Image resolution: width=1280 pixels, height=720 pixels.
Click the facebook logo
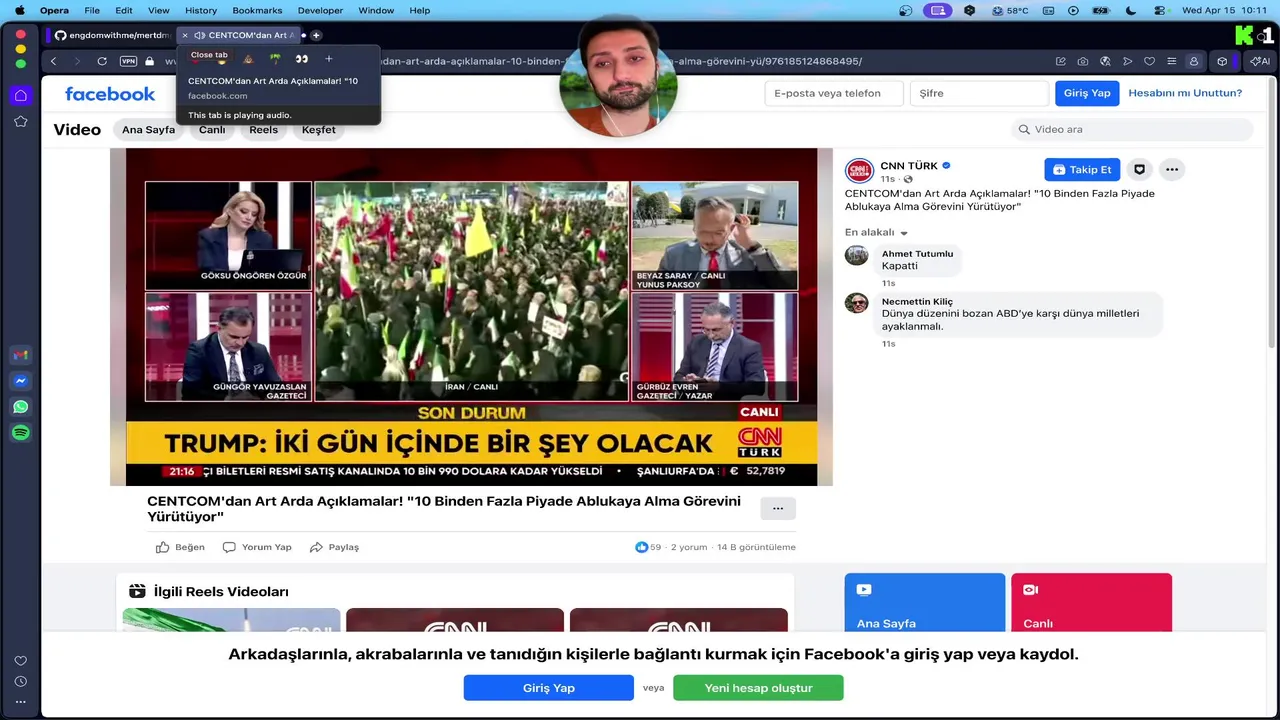(x=110, y=94)
